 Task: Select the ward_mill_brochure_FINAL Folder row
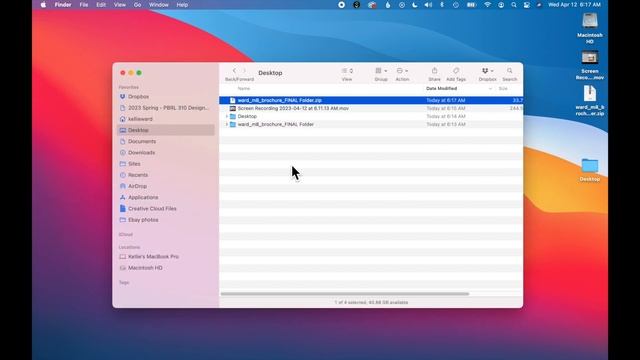tap(371, 124)
